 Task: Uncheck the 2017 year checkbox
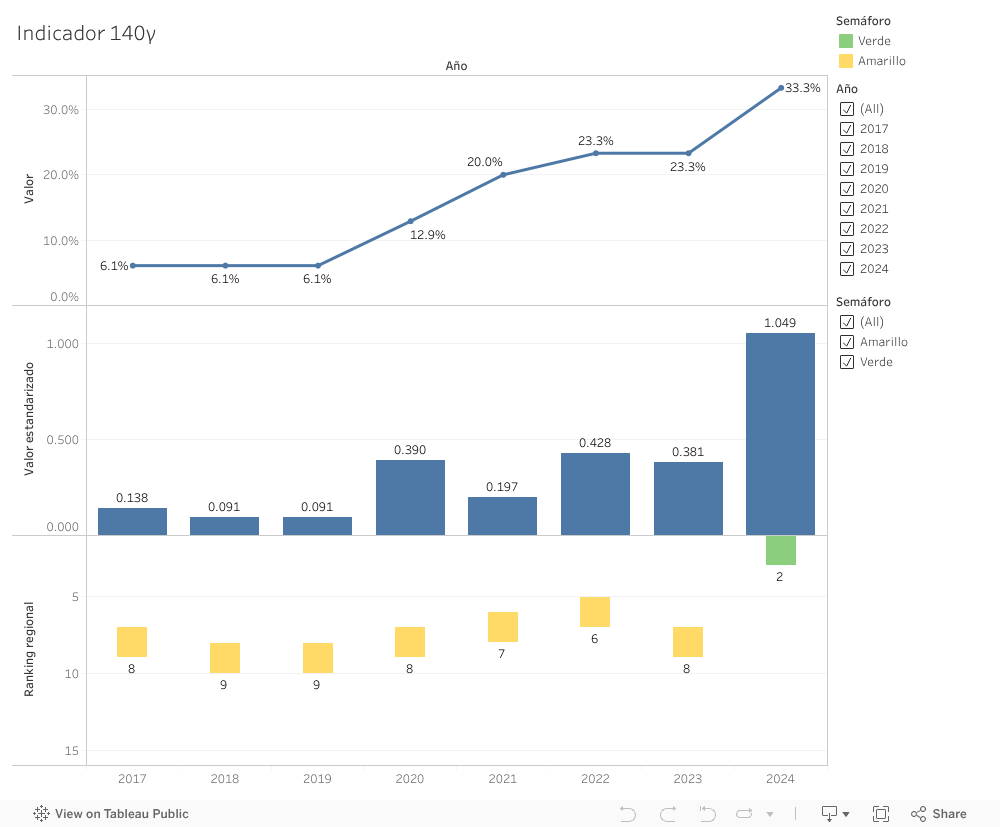pos(845,128)
